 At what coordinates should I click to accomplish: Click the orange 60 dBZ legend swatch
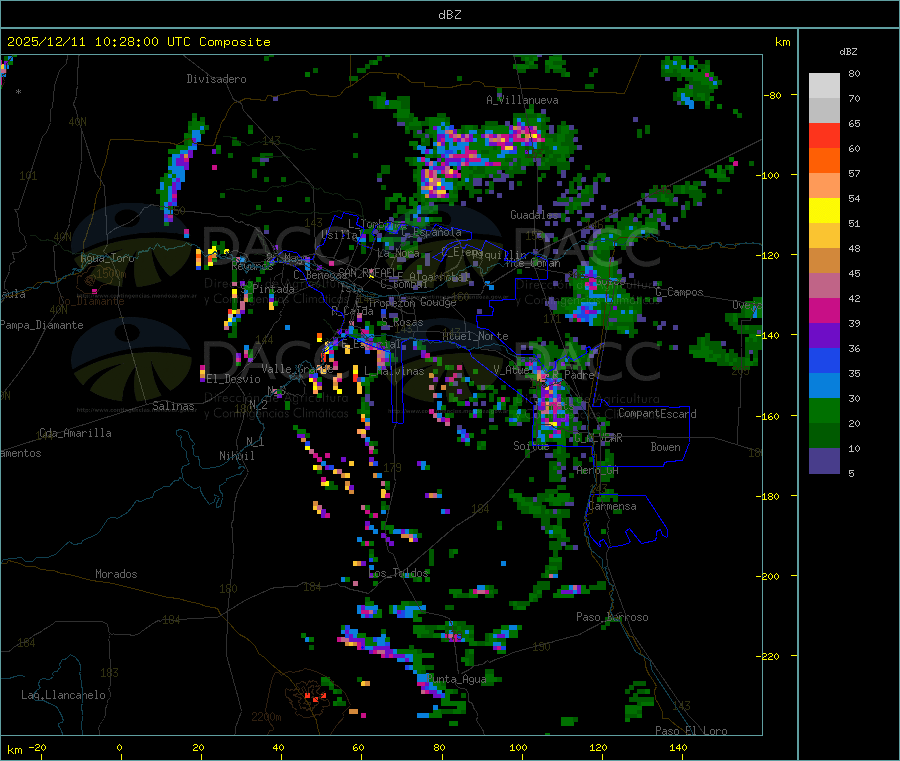[x=824, y=161]
